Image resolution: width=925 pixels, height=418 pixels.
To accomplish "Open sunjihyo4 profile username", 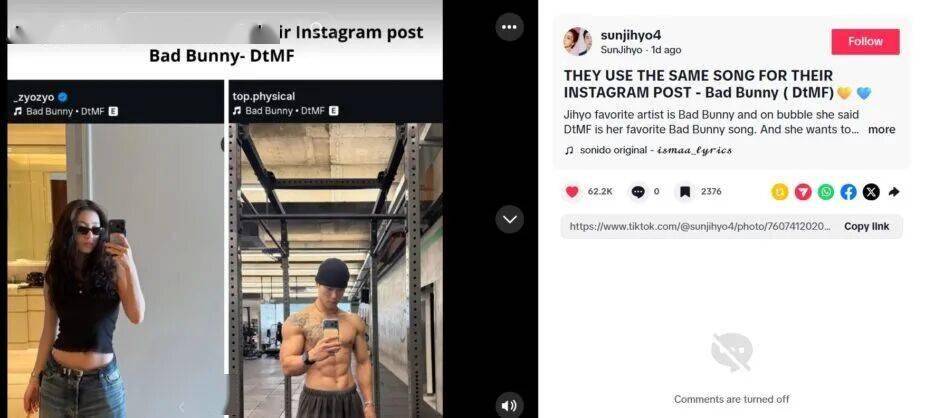I will pos(631,35).
